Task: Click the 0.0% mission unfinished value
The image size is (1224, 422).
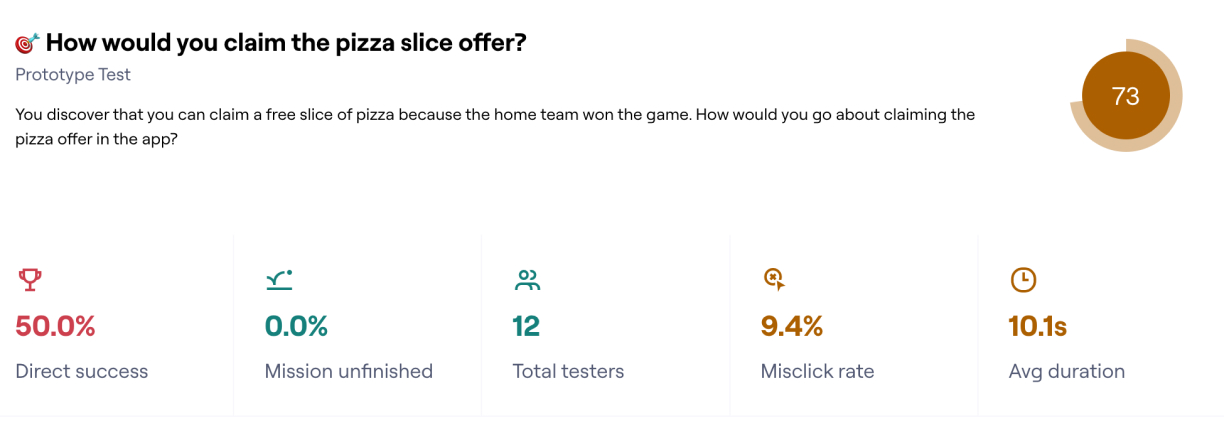Action: 296,326
